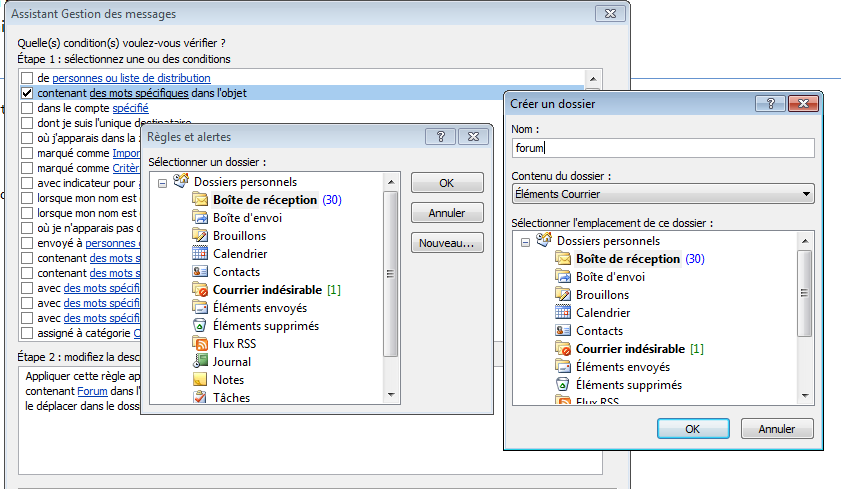This screenshot has height=489, width=841.
Task: Click the Dossiers personnels icon in Créer un dossier
Action: [544, 240]
